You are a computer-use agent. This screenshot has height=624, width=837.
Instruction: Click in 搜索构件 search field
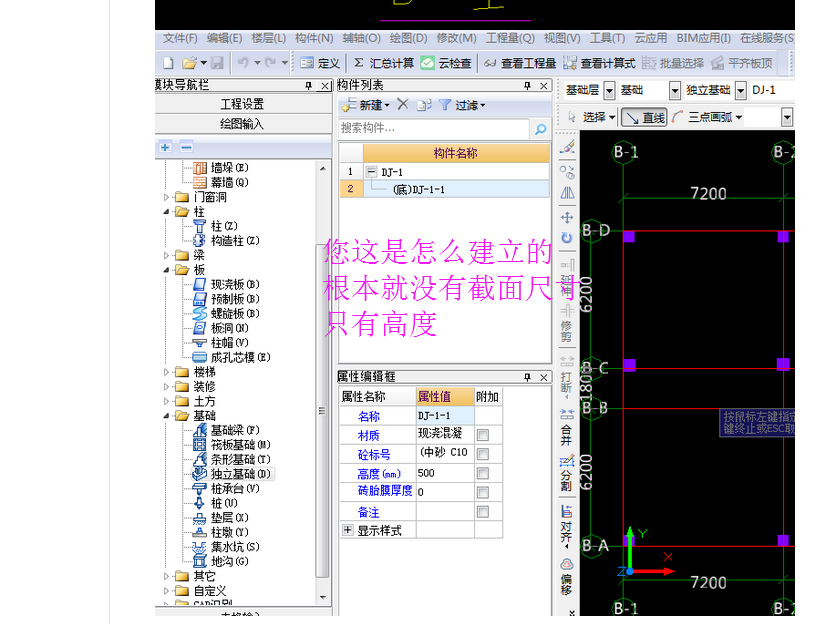click(433, 129)
